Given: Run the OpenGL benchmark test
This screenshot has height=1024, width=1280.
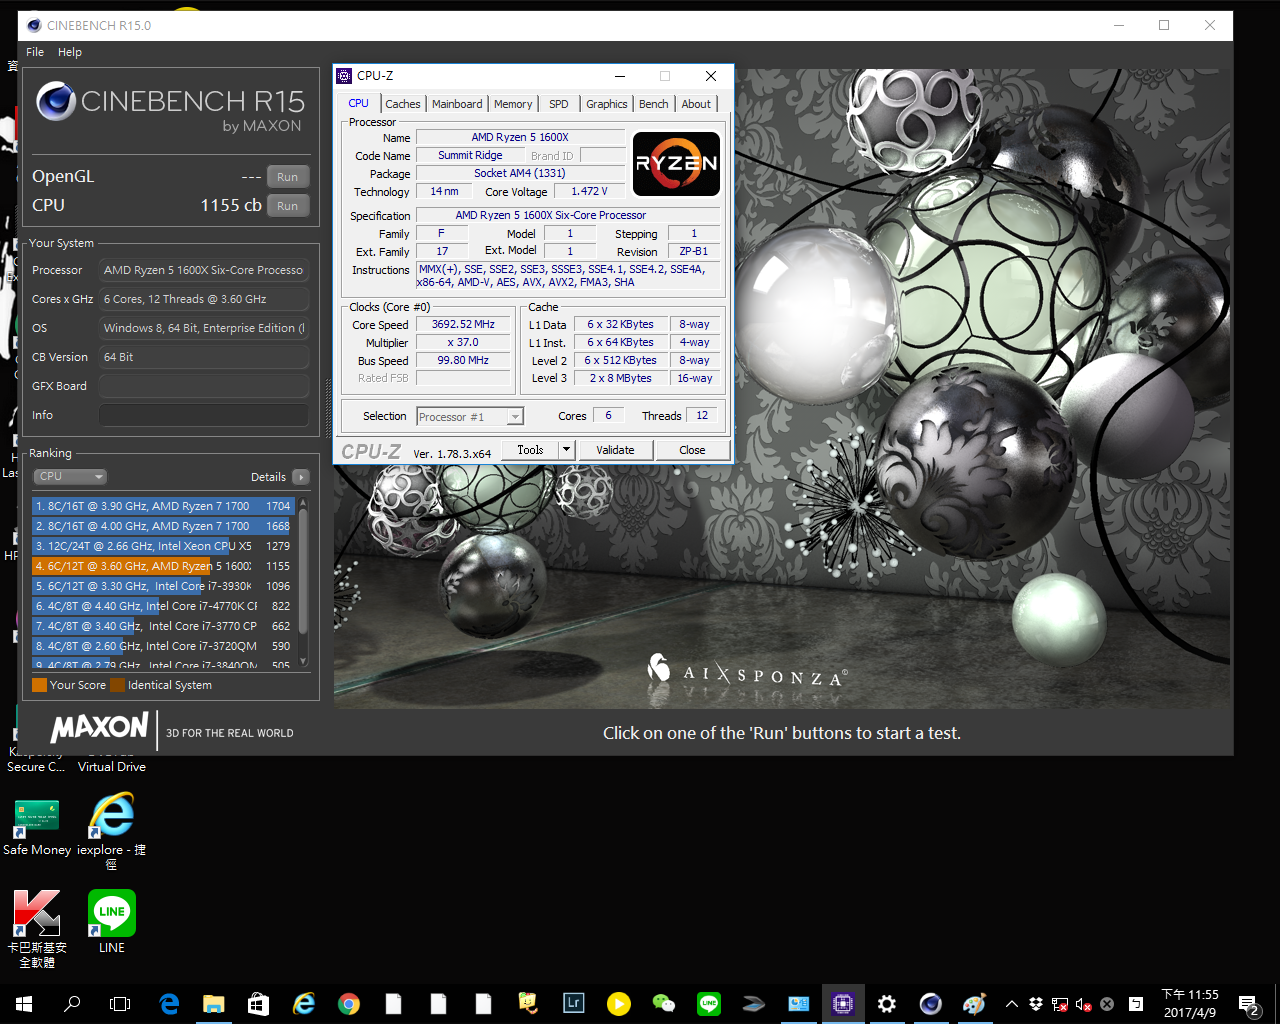Looking at the screenshot, I should [288, 177].
